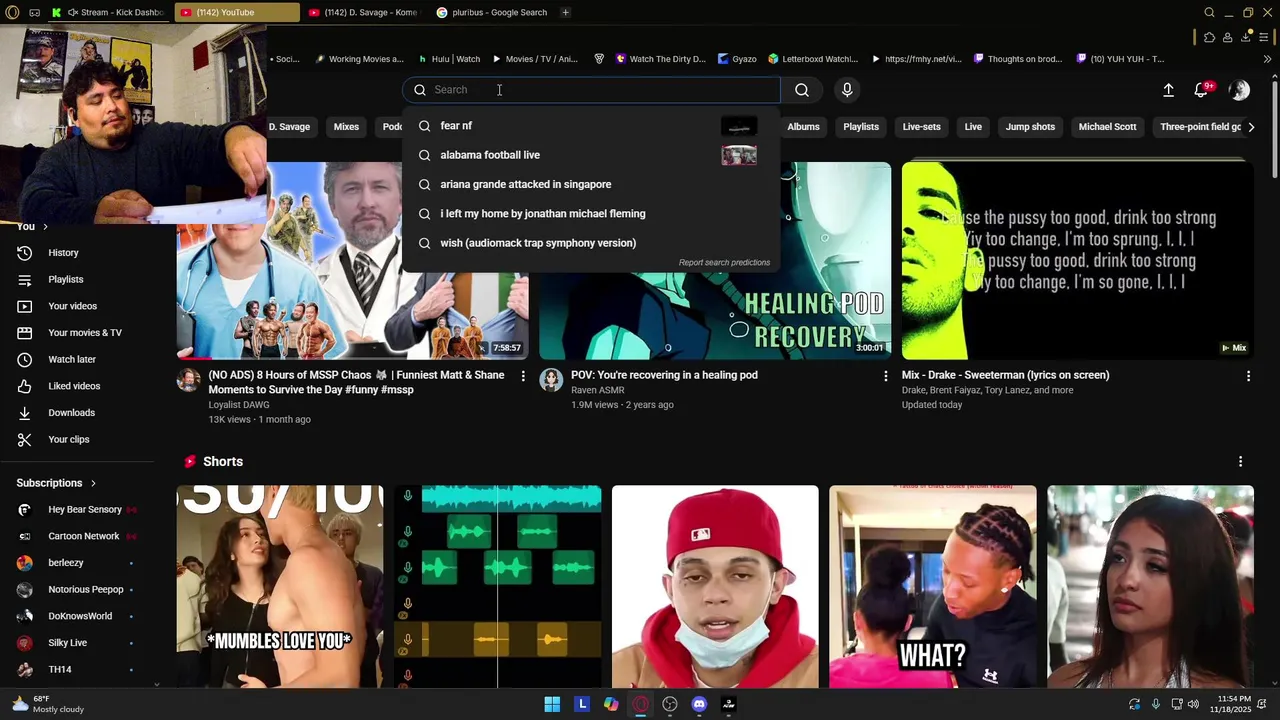Open a new browser tab
Image resolution: width=1280 pixels, height=720 pixels.
coord(565,13)
